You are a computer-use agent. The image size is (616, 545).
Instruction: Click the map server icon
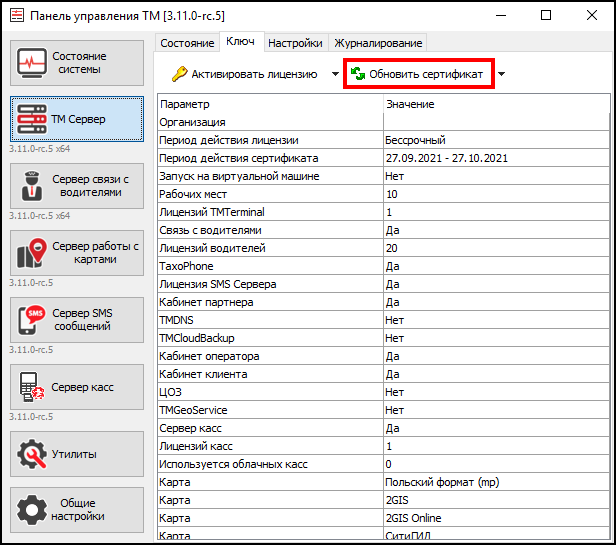pyautogui.click(x=33, y=253)
